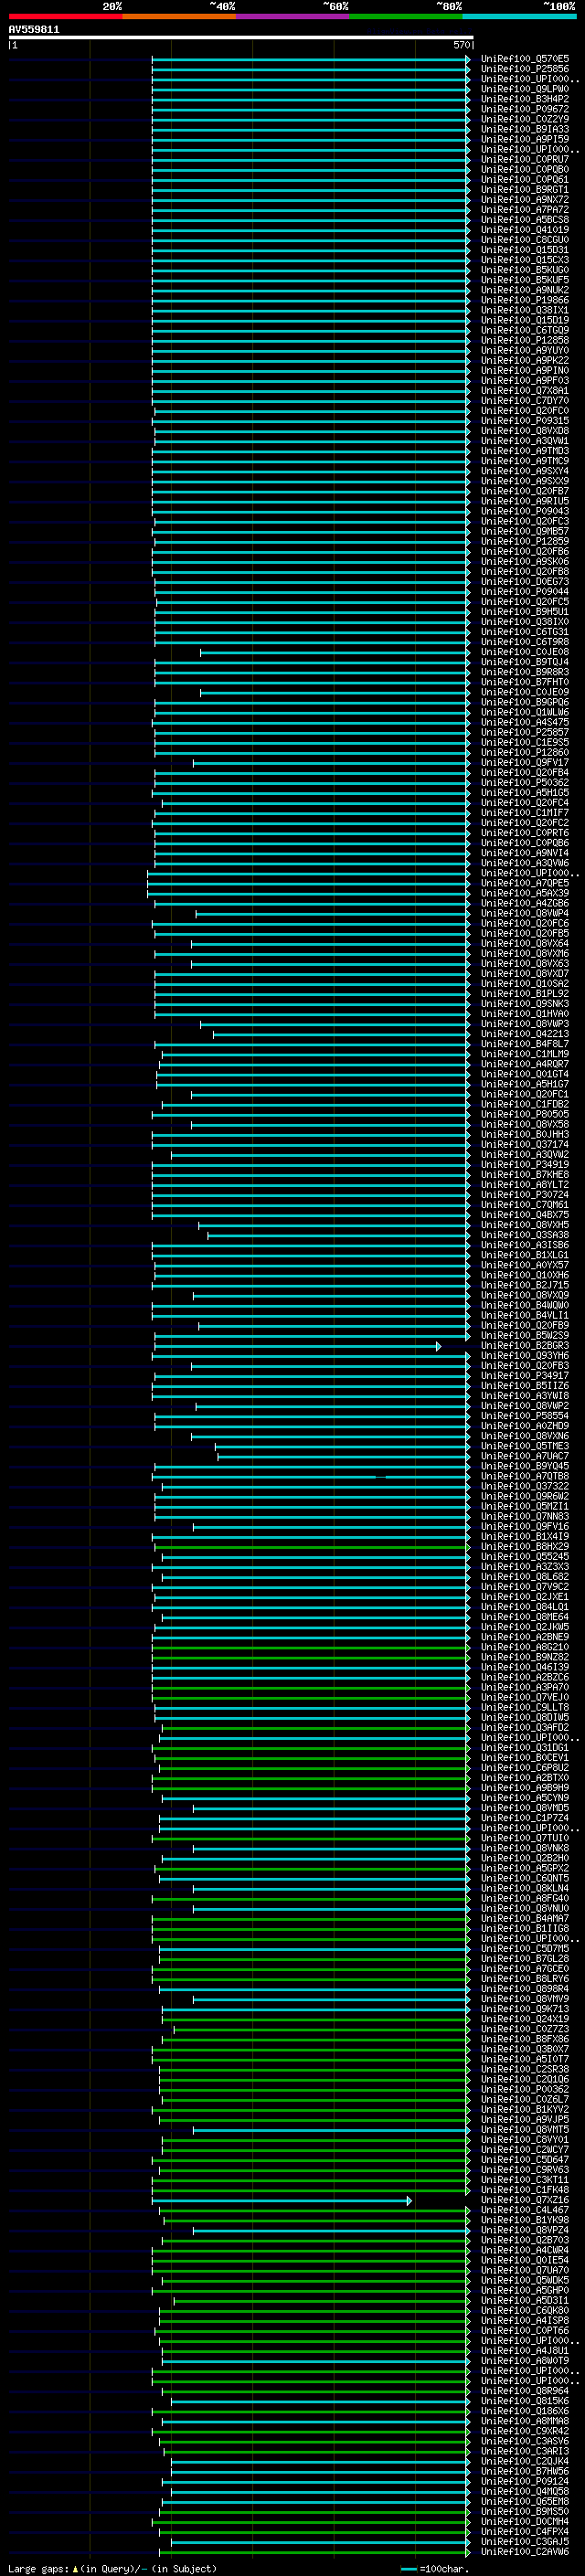Click the UniRef100_B9RGT1 label
The height and width of the screenshot is (2576, 585).
coord(525,189)
